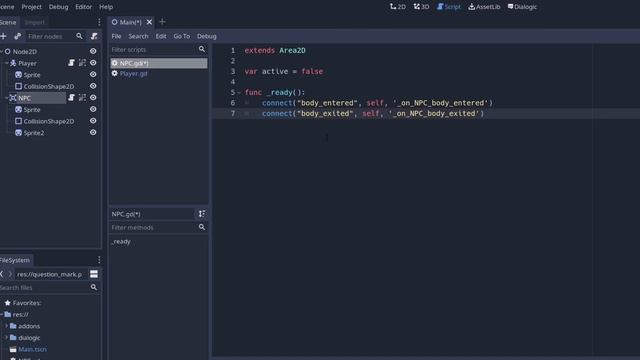This screenshot has width=640, height=360.
Task: Open the Help menu
Action: pos(106,7)
